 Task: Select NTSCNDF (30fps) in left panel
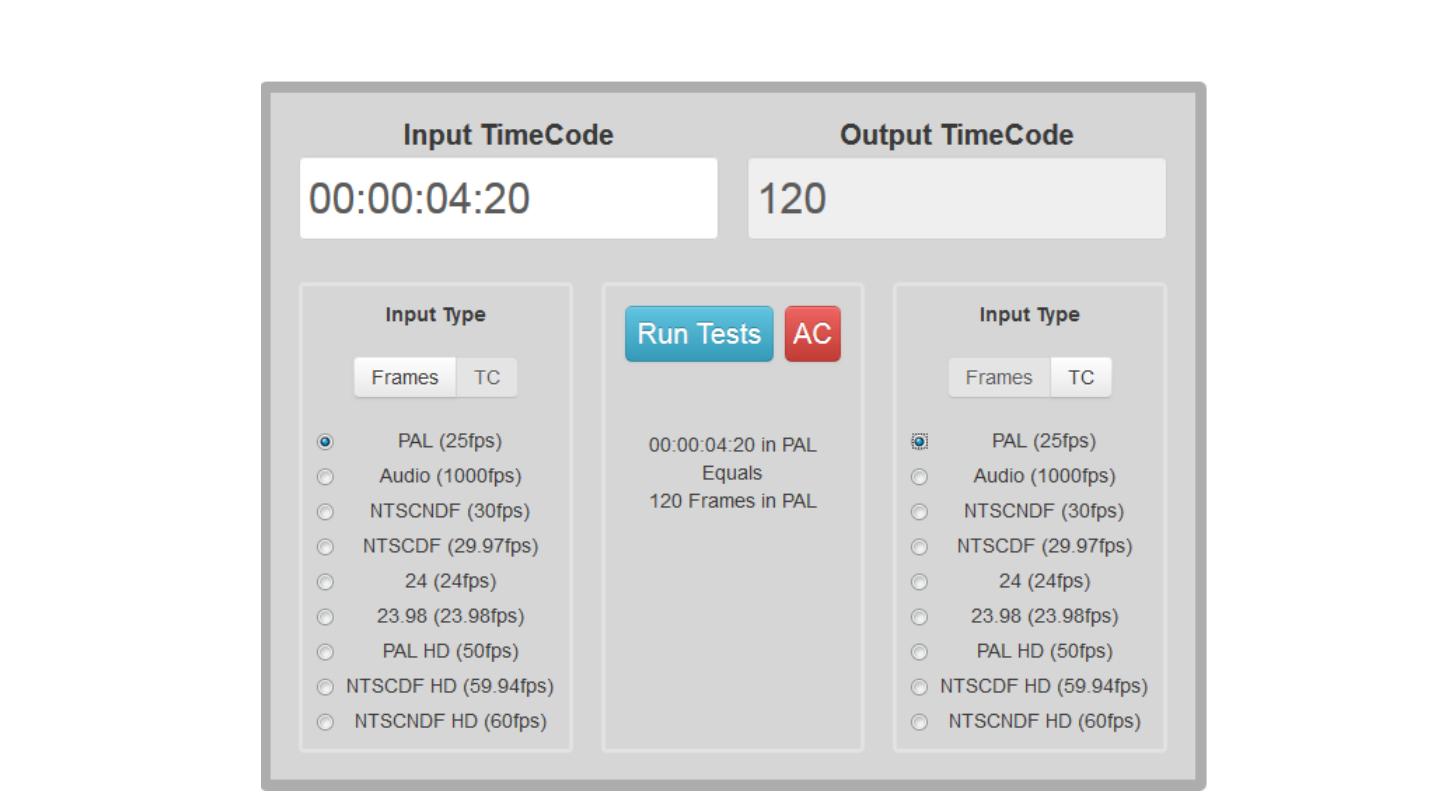[x=325, y=512]
